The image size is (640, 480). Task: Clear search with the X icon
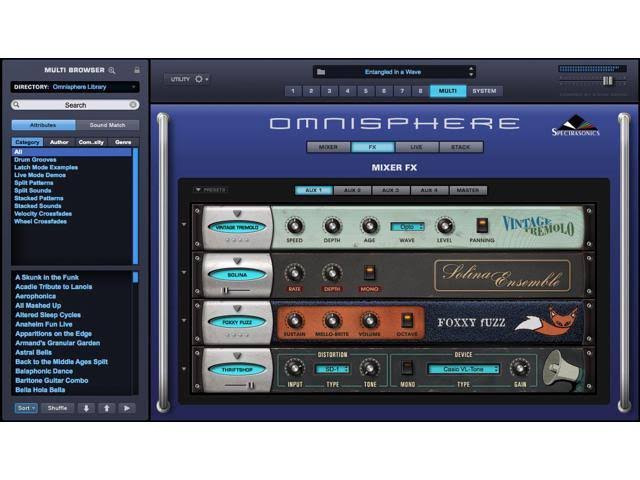tap(133, 105)
